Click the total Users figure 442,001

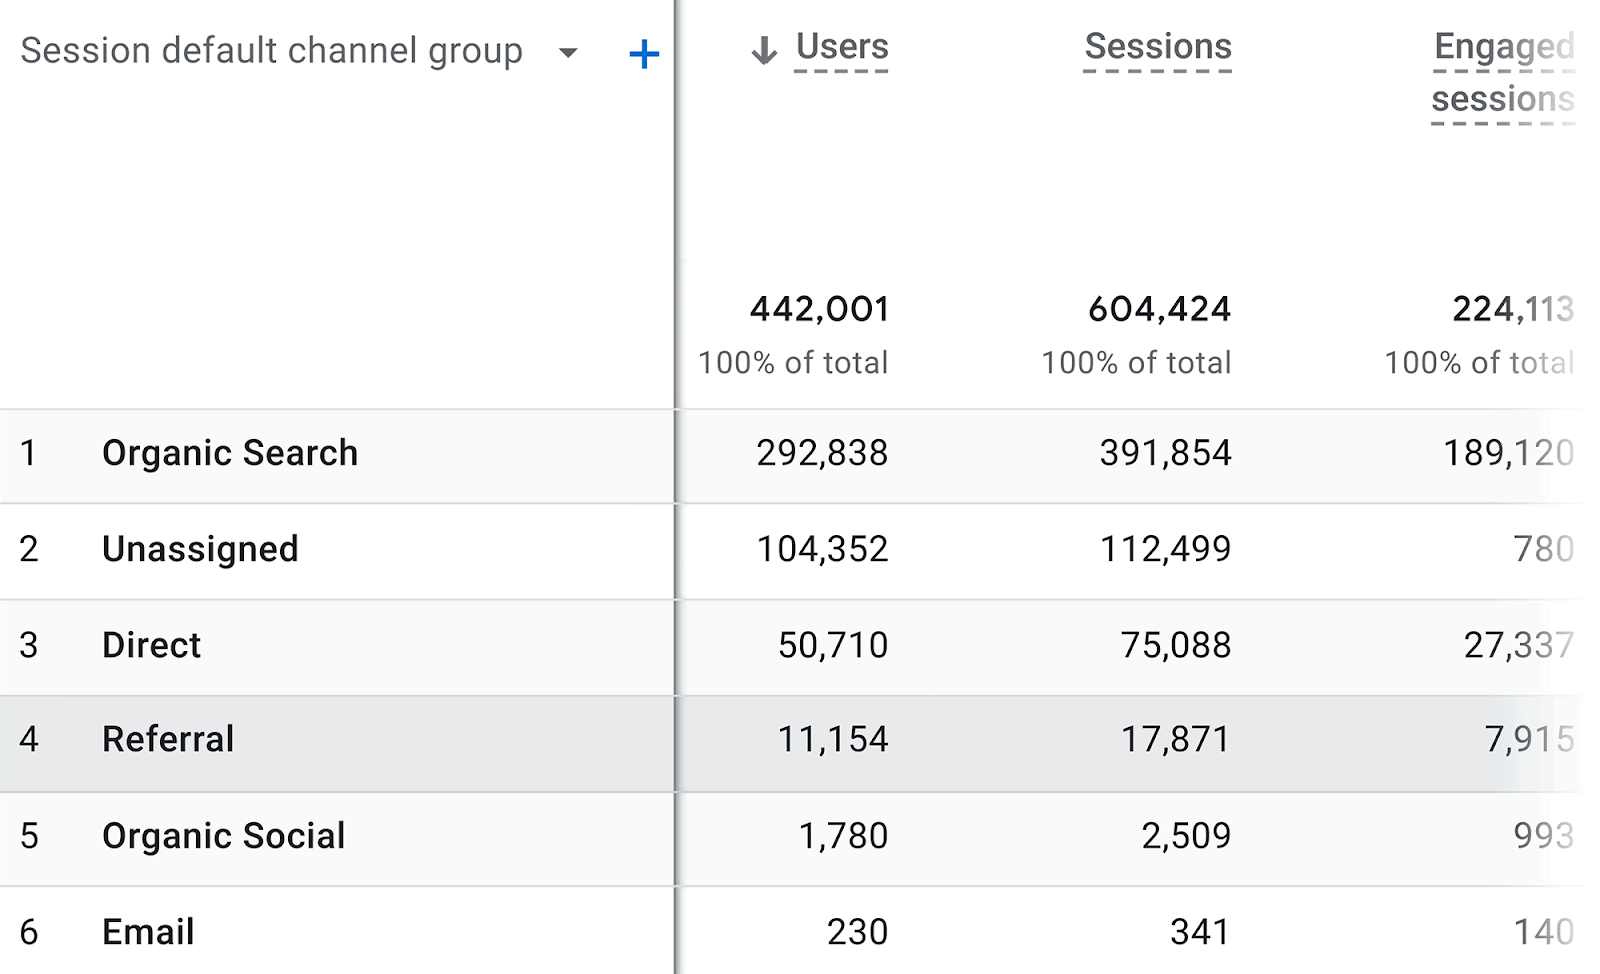(x=820, y=310)
